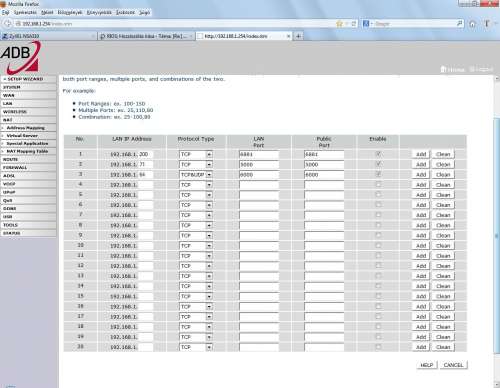
Task: Tick Enable checkbox for row 8
Action: point(378,225)
